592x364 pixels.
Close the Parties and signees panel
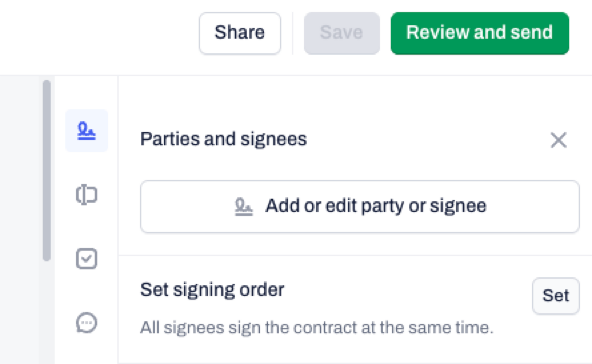(558, 140)
